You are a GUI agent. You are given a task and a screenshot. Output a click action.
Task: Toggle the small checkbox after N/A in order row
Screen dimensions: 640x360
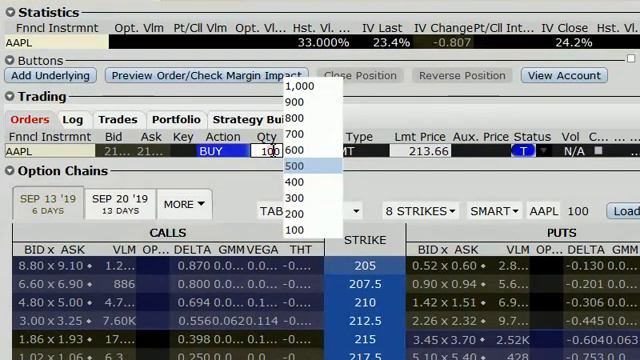tap(598, 151)
